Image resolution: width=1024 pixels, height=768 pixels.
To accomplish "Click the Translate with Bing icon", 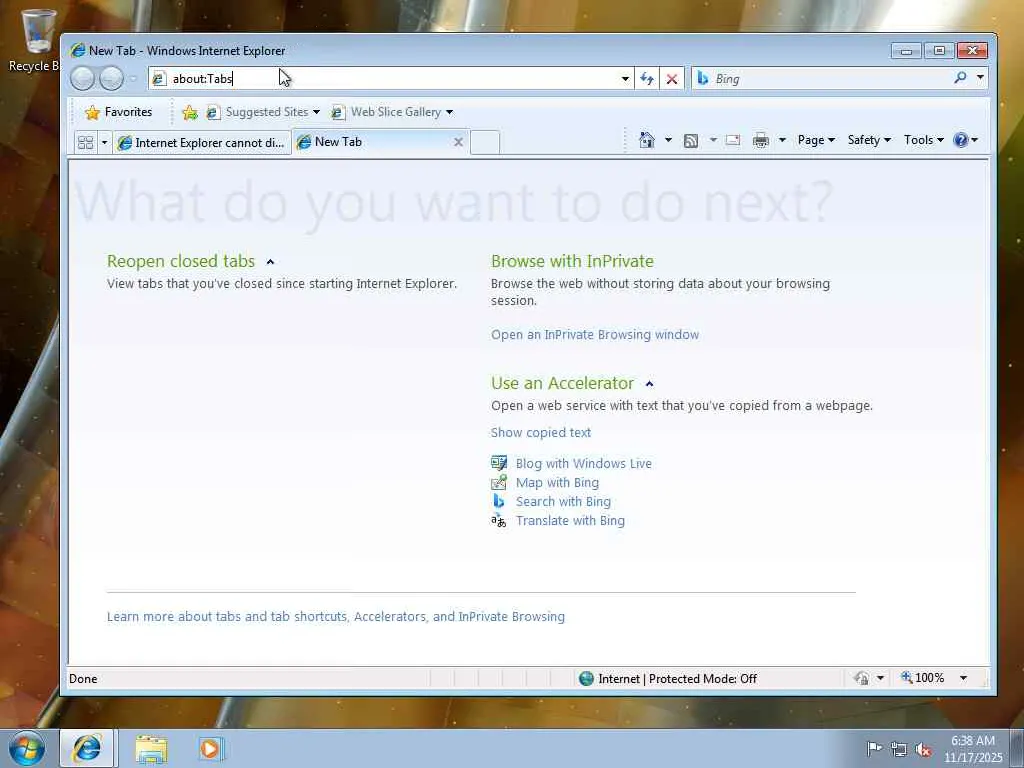I will 499,520.
